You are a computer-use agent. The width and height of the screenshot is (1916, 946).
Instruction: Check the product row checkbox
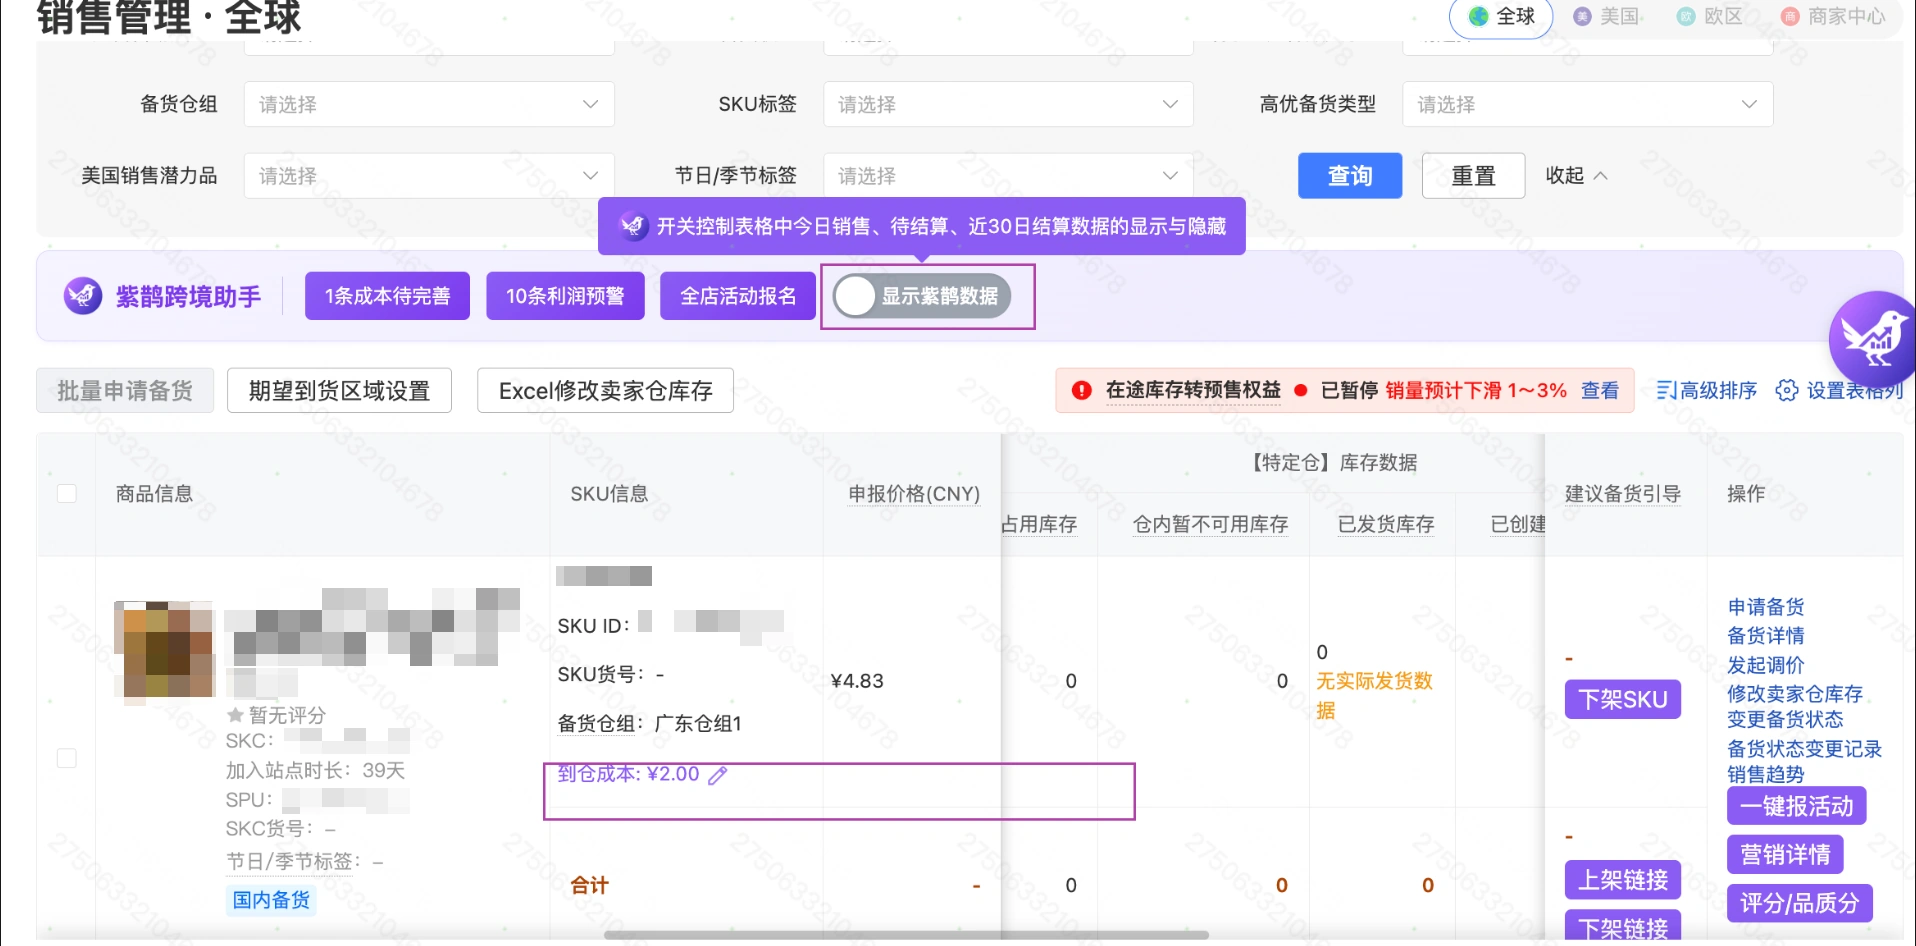(67, 758)
